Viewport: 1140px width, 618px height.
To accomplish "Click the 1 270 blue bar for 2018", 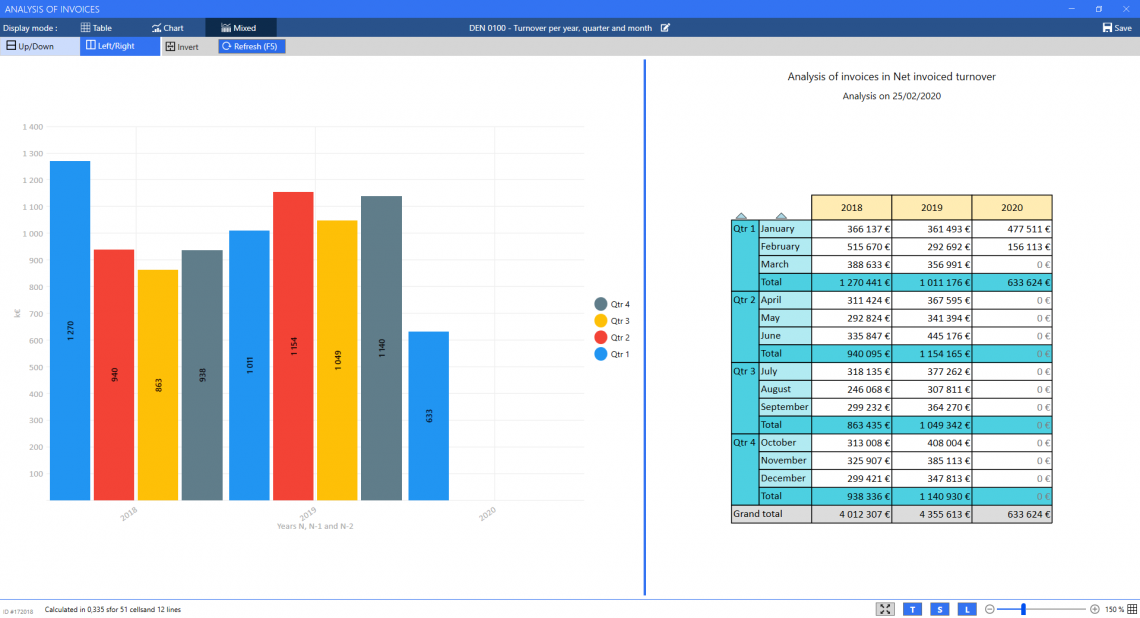I will [x=70, y=331].
